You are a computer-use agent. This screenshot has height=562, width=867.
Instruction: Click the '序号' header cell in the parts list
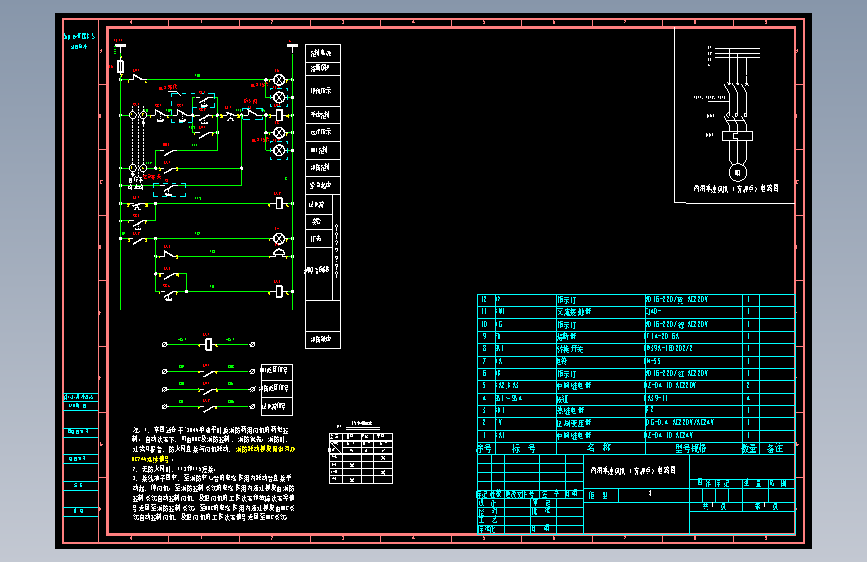pos(485,449)
